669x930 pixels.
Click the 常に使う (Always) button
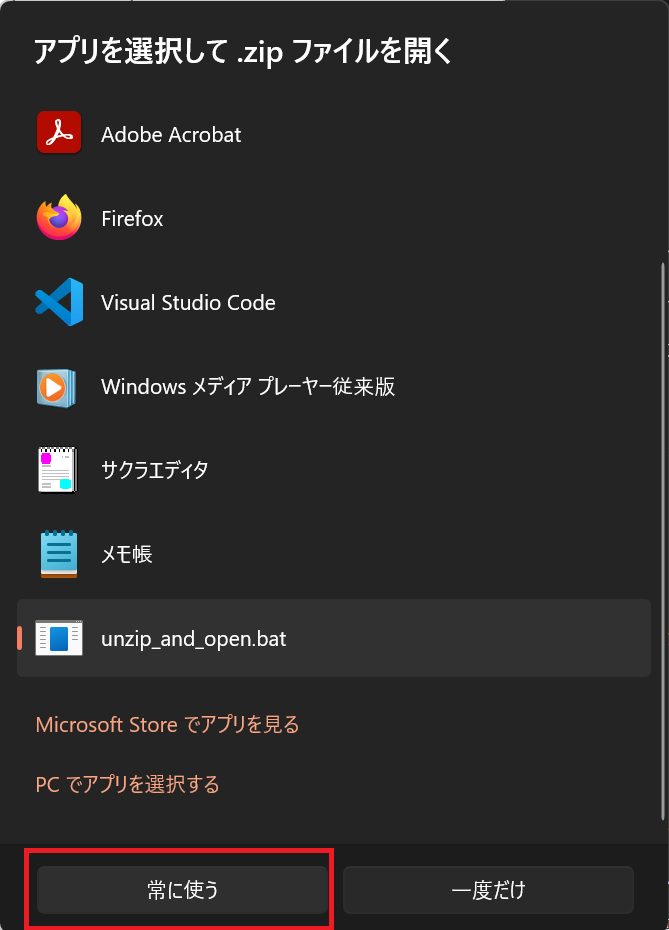click(x=182, y=890)
